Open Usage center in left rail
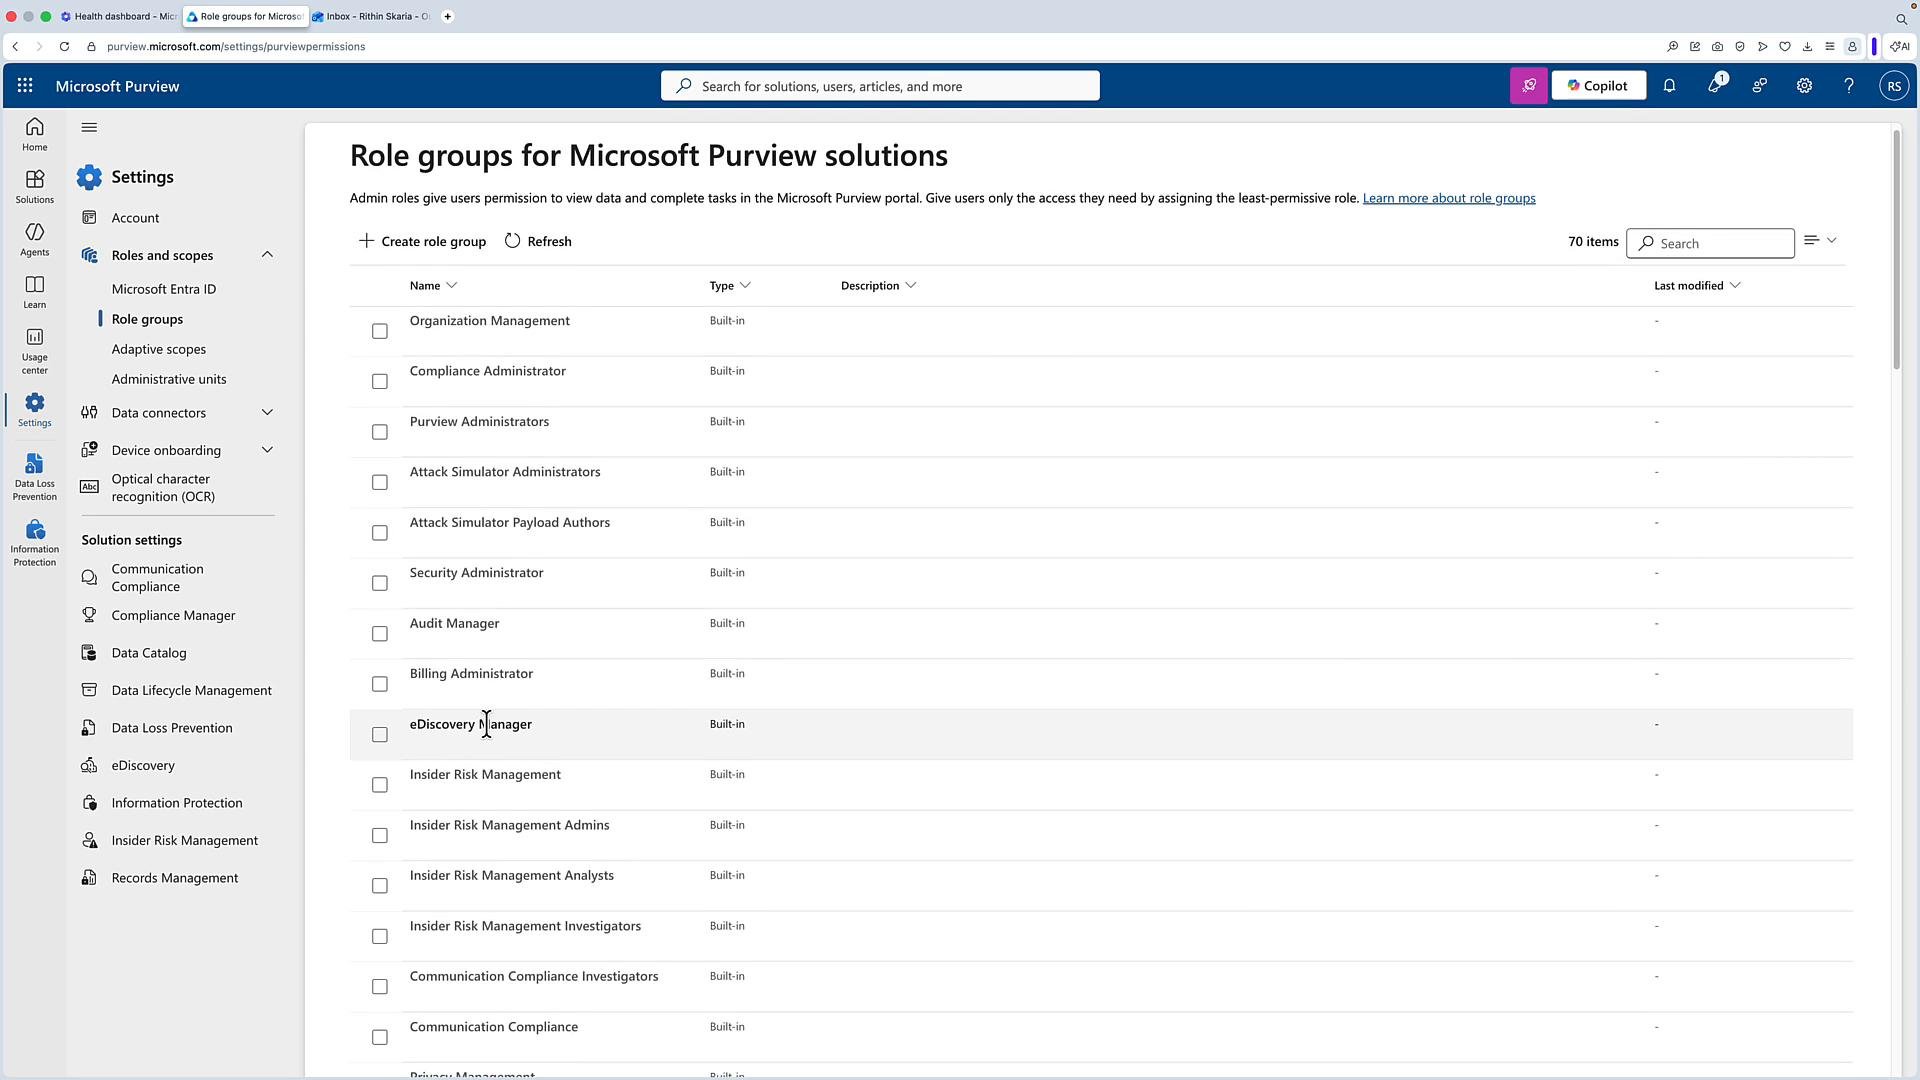Viewport: 1920px width, 1080px height. point(35,351)
